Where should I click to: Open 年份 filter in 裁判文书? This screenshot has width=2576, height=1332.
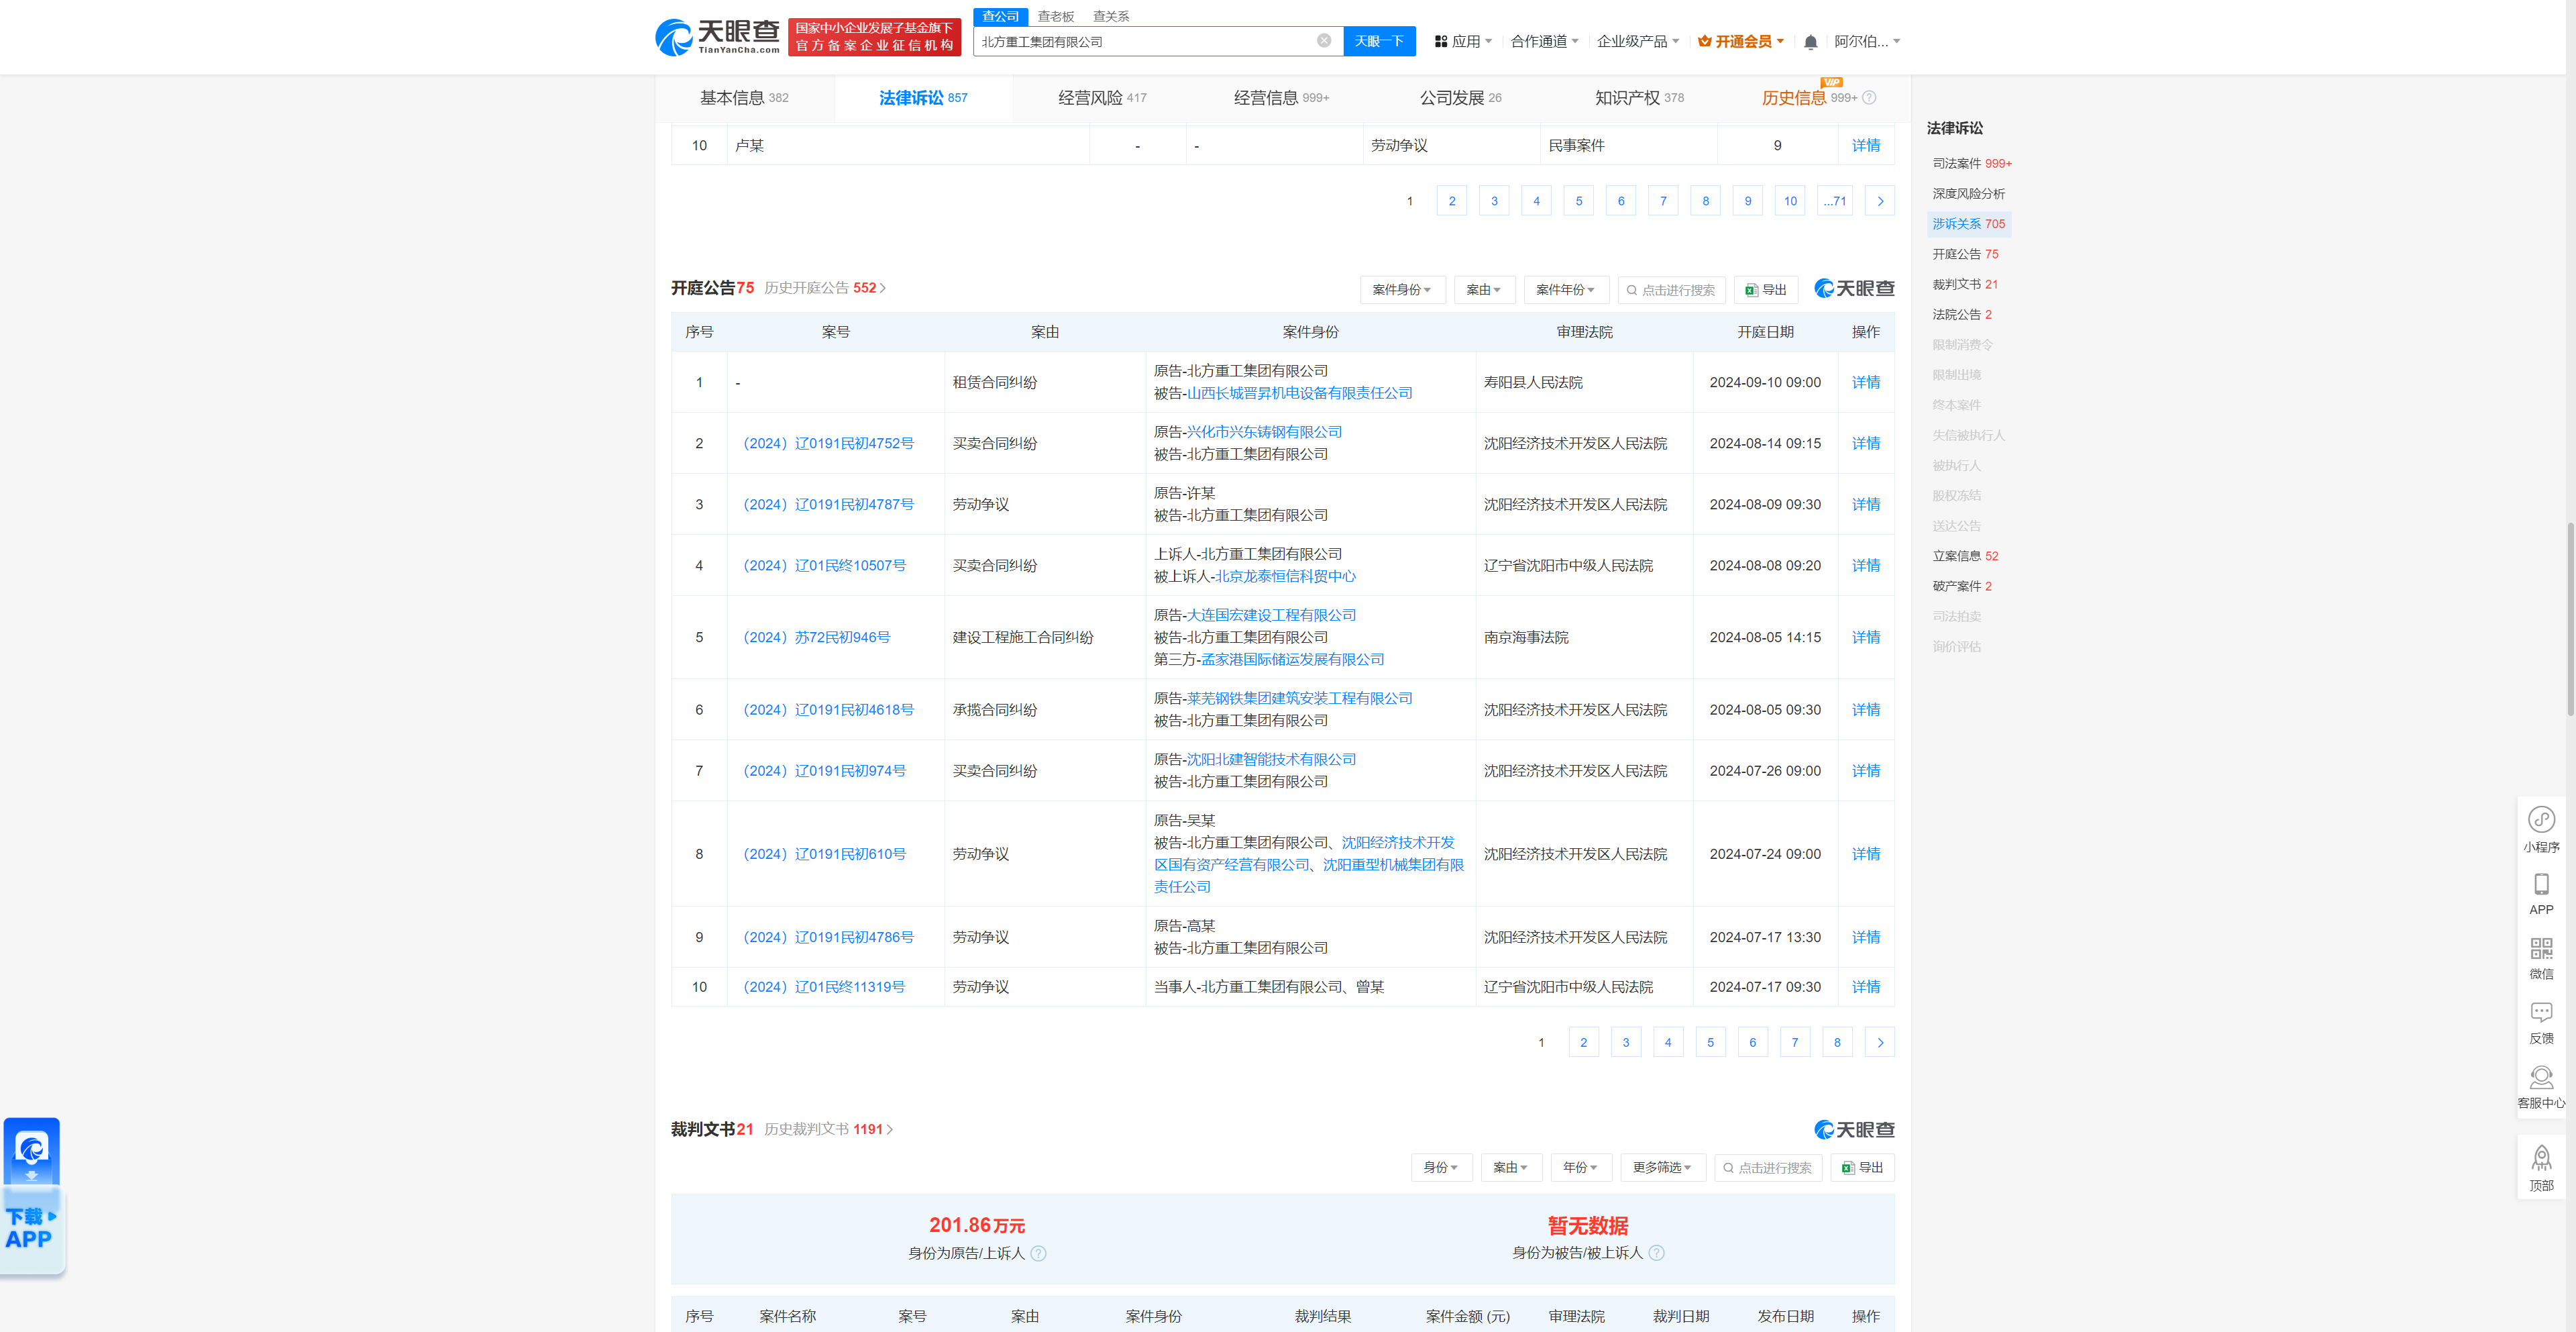click(1580, 1167)
